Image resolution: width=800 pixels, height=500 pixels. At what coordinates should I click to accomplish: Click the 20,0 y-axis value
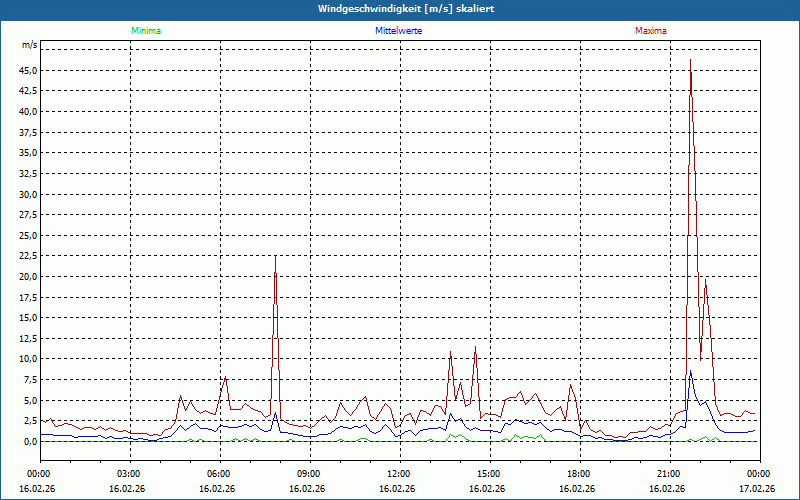pos(28,277)
